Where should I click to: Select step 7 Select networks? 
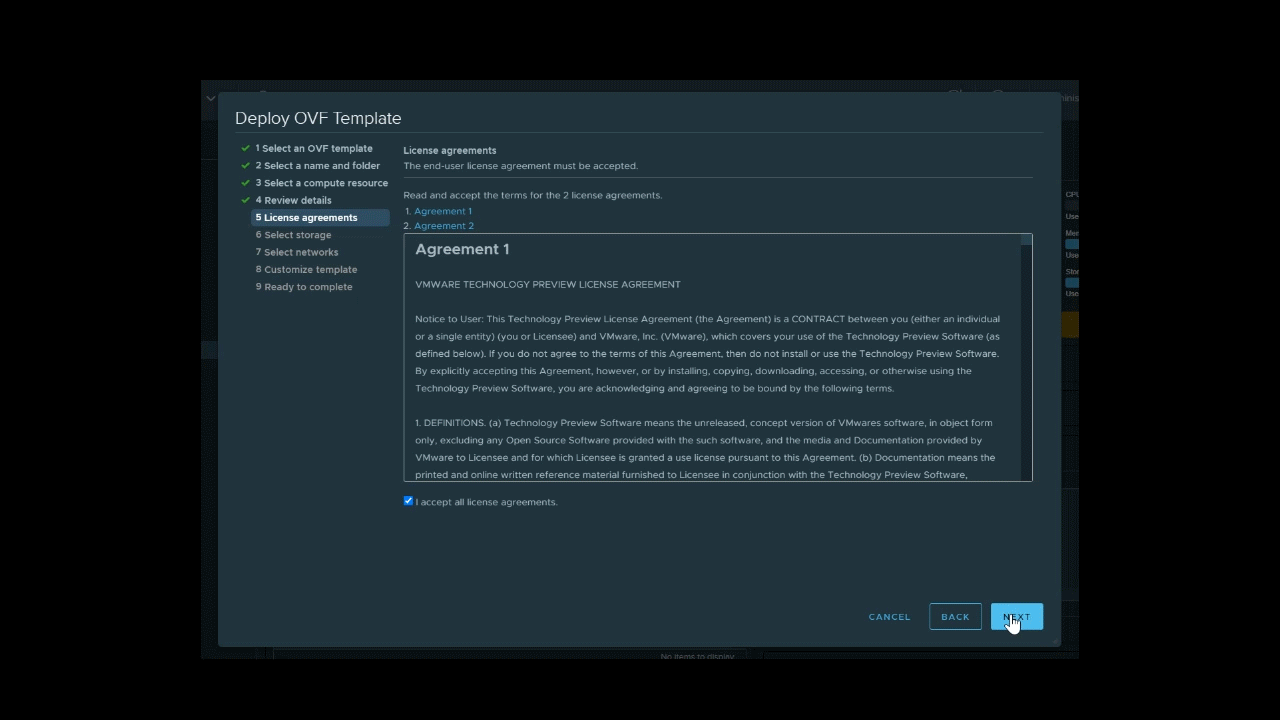pos(296,252)
